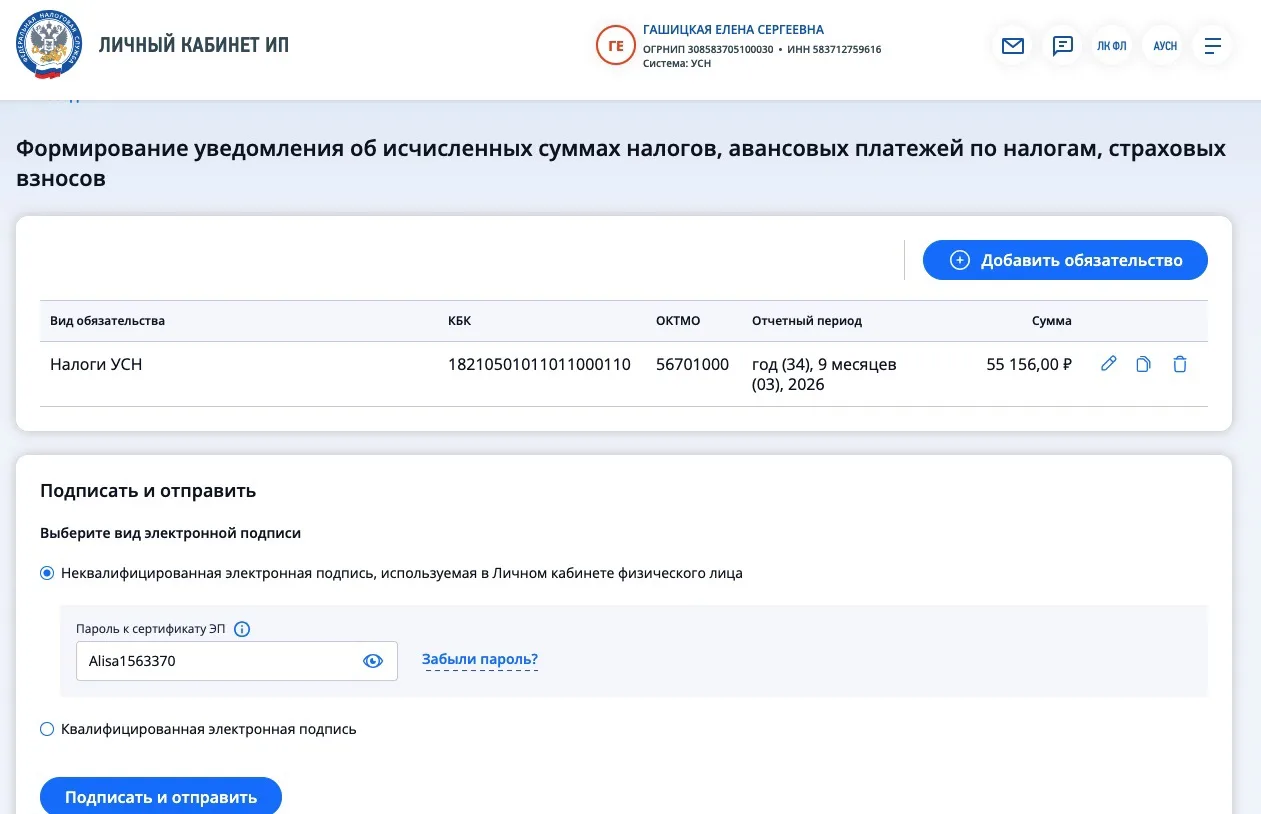Click the Система: УСН text

point(677,63)
